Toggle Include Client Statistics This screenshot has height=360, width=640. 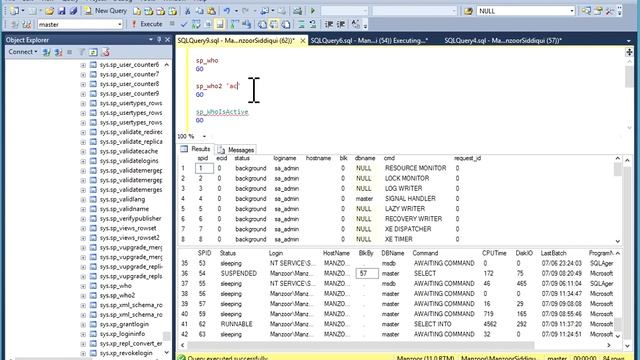point(247,24)
